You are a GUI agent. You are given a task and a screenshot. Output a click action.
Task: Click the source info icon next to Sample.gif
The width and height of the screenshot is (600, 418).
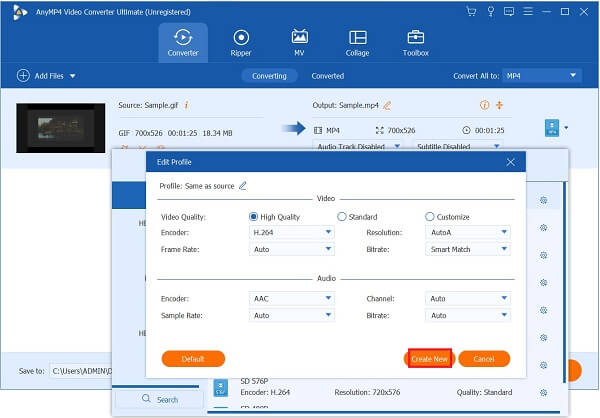(x=186, y=105)
